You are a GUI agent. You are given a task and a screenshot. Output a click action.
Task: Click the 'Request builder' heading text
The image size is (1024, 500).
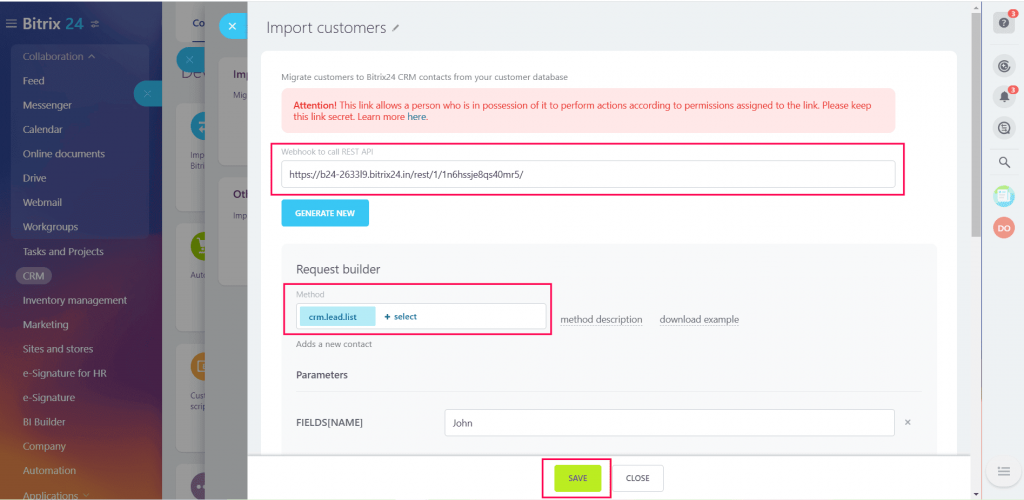tap(338, 269)
